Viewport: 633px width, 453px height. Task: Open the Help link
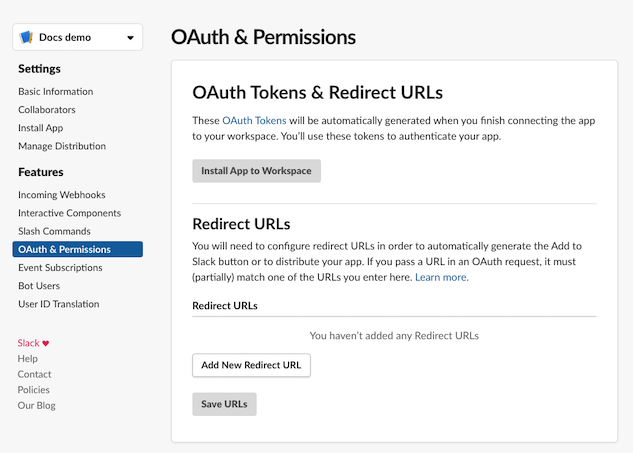click(x=27, y=359)
